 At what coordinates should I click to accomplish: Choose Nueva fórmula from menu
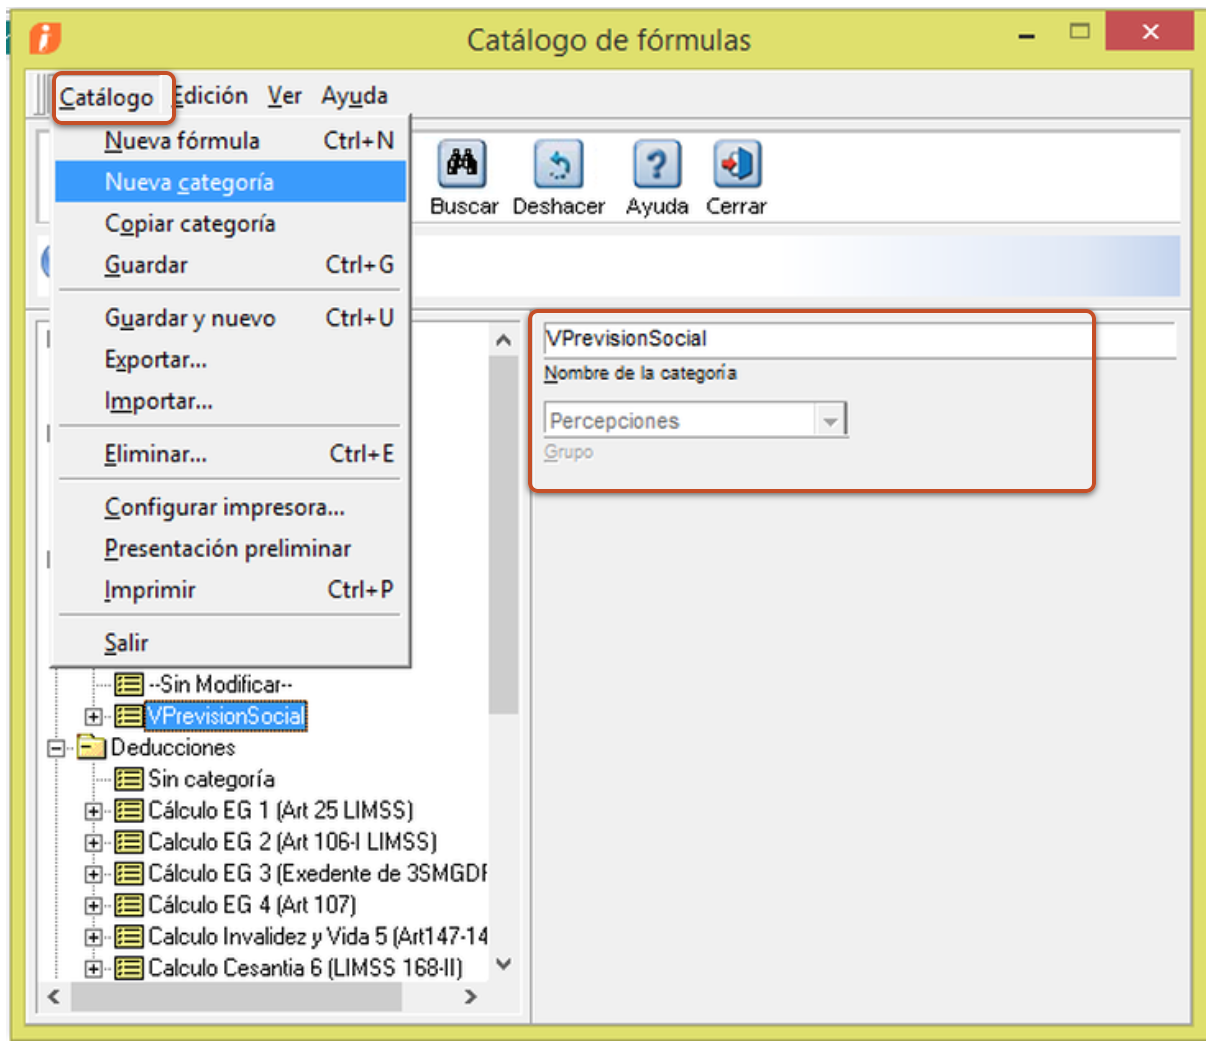pyautogui.click(x=231, y=141)
